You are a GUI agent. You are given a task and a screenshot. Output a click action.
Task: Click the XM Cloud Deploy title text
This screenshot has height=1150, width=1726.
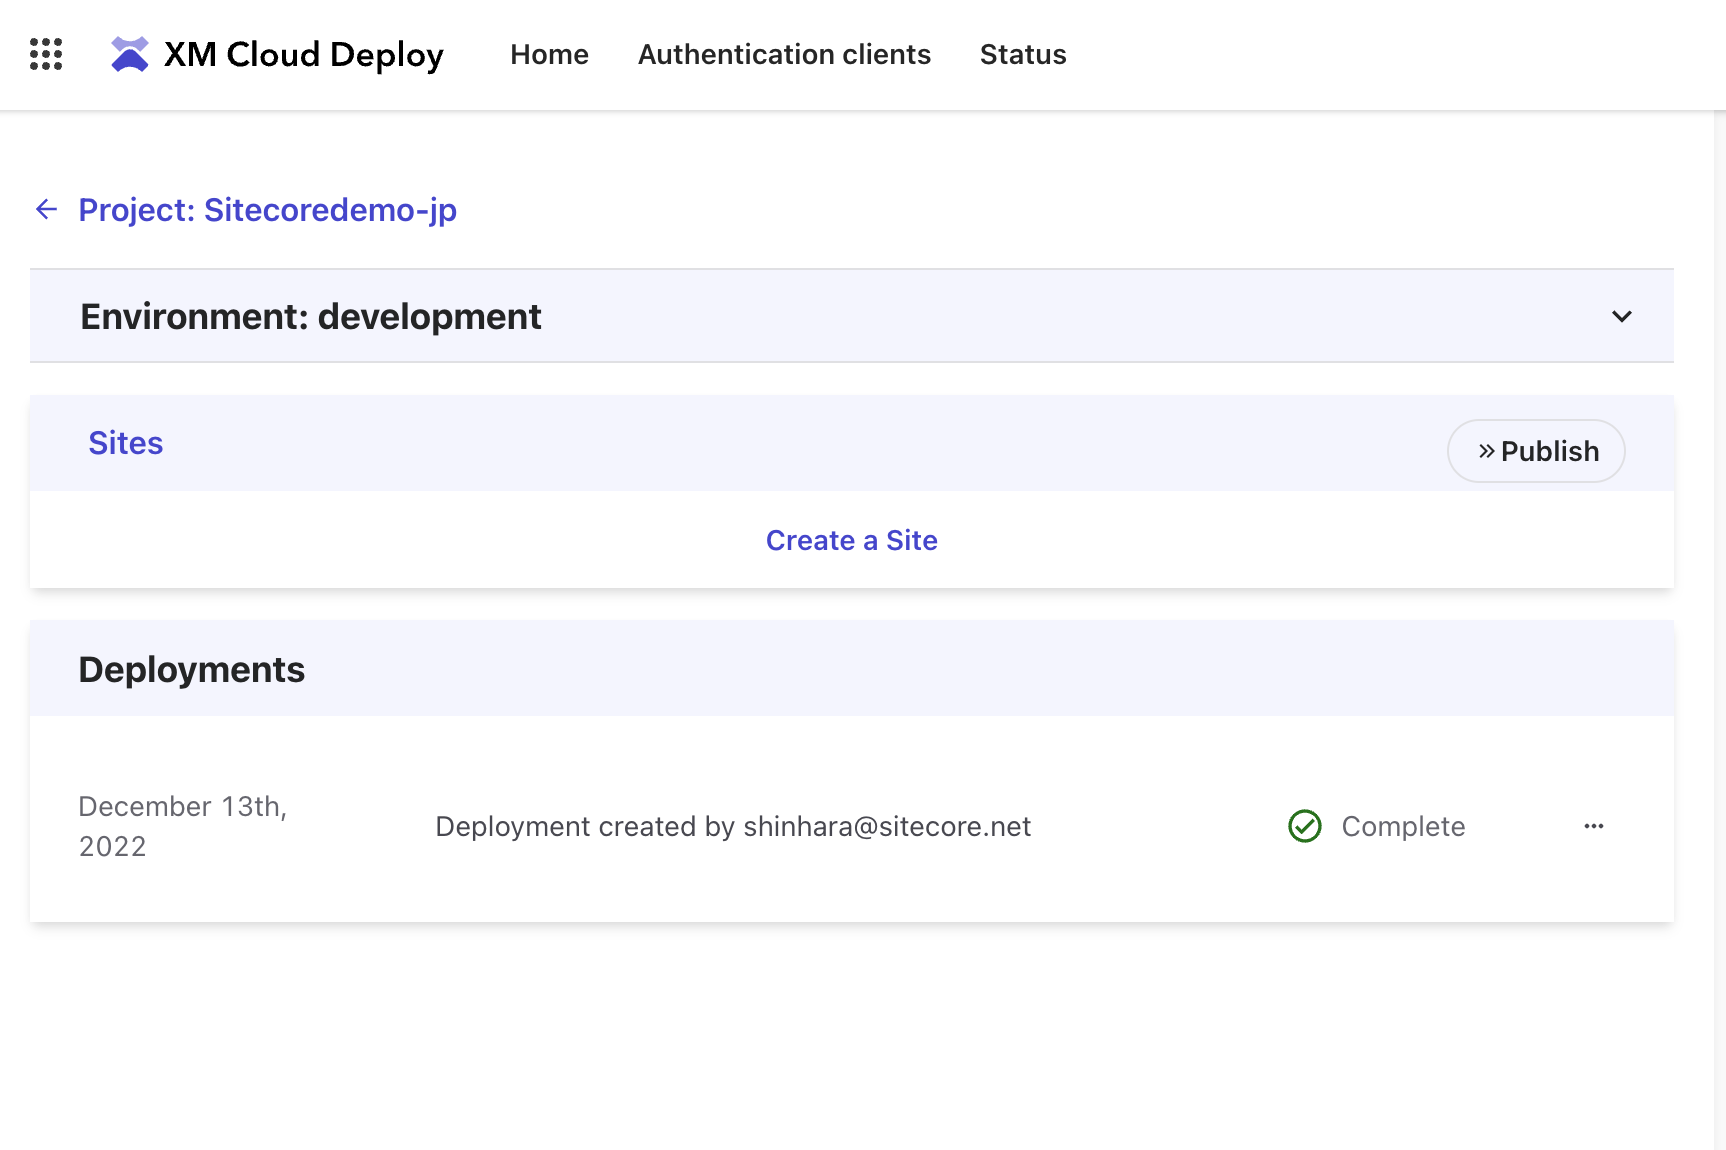pyautogui.click(x=304, y=55)
